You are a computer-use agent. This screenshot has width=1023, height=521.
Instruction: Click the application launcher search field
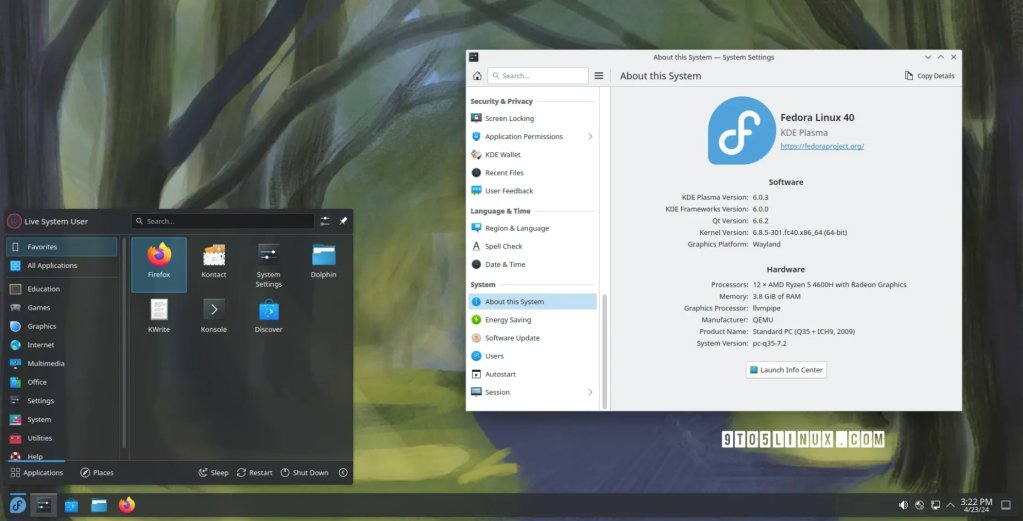pyautogui.click(x=223, y=221)
